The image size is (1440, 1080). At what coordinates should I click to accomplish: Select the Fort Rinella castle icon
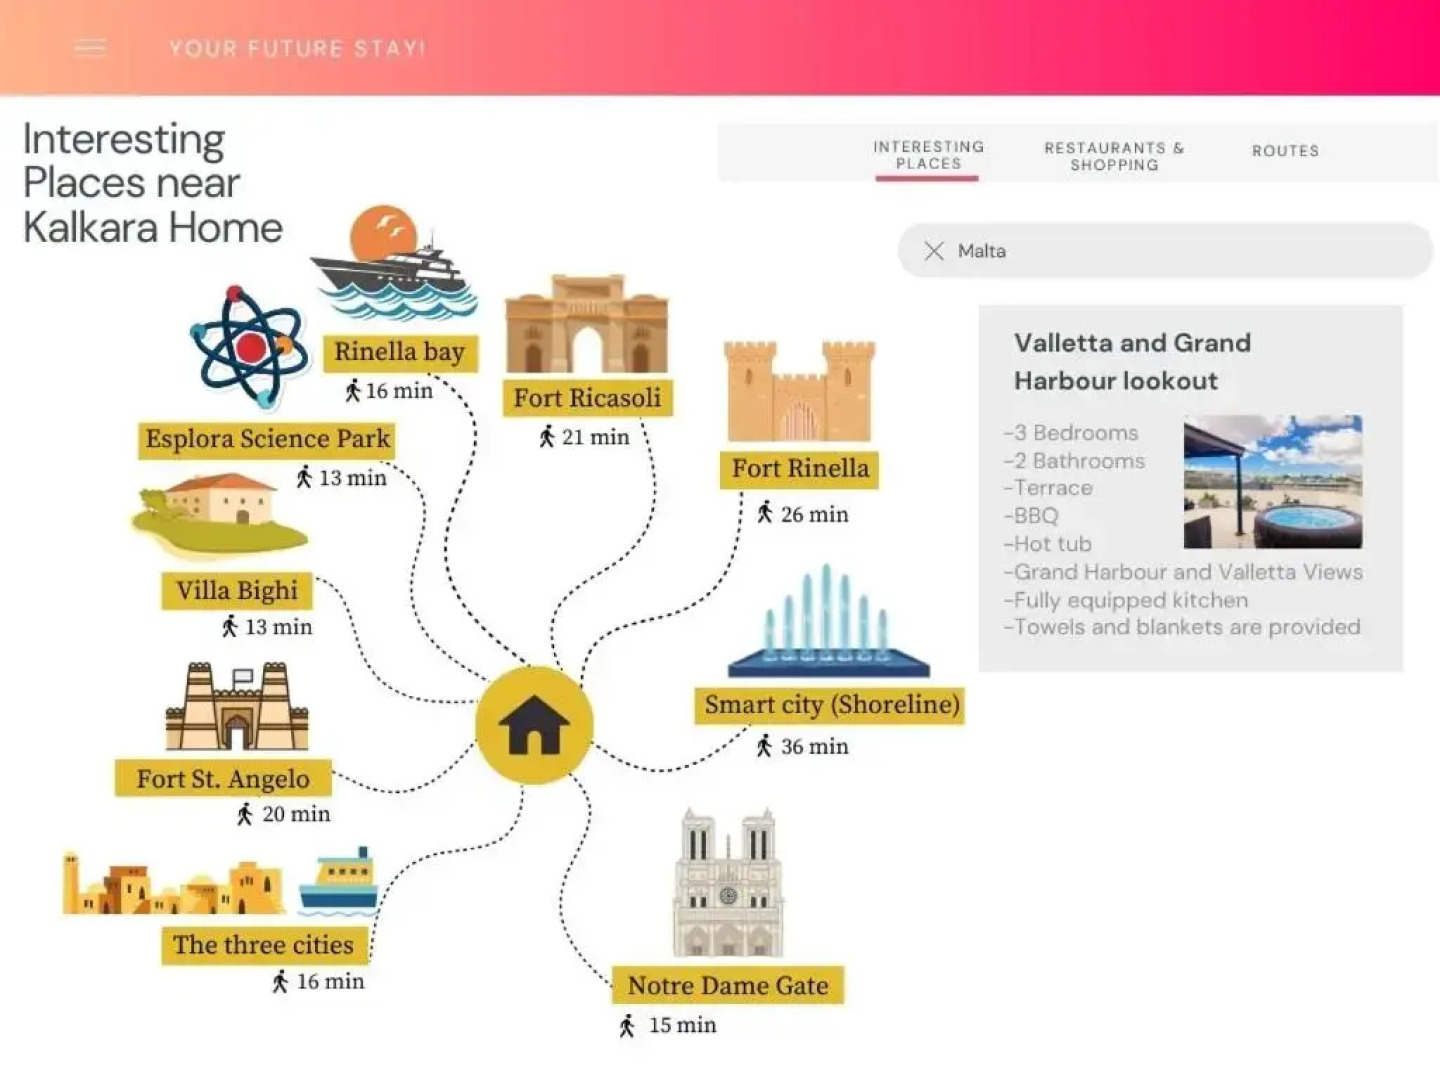coord(799,391)
